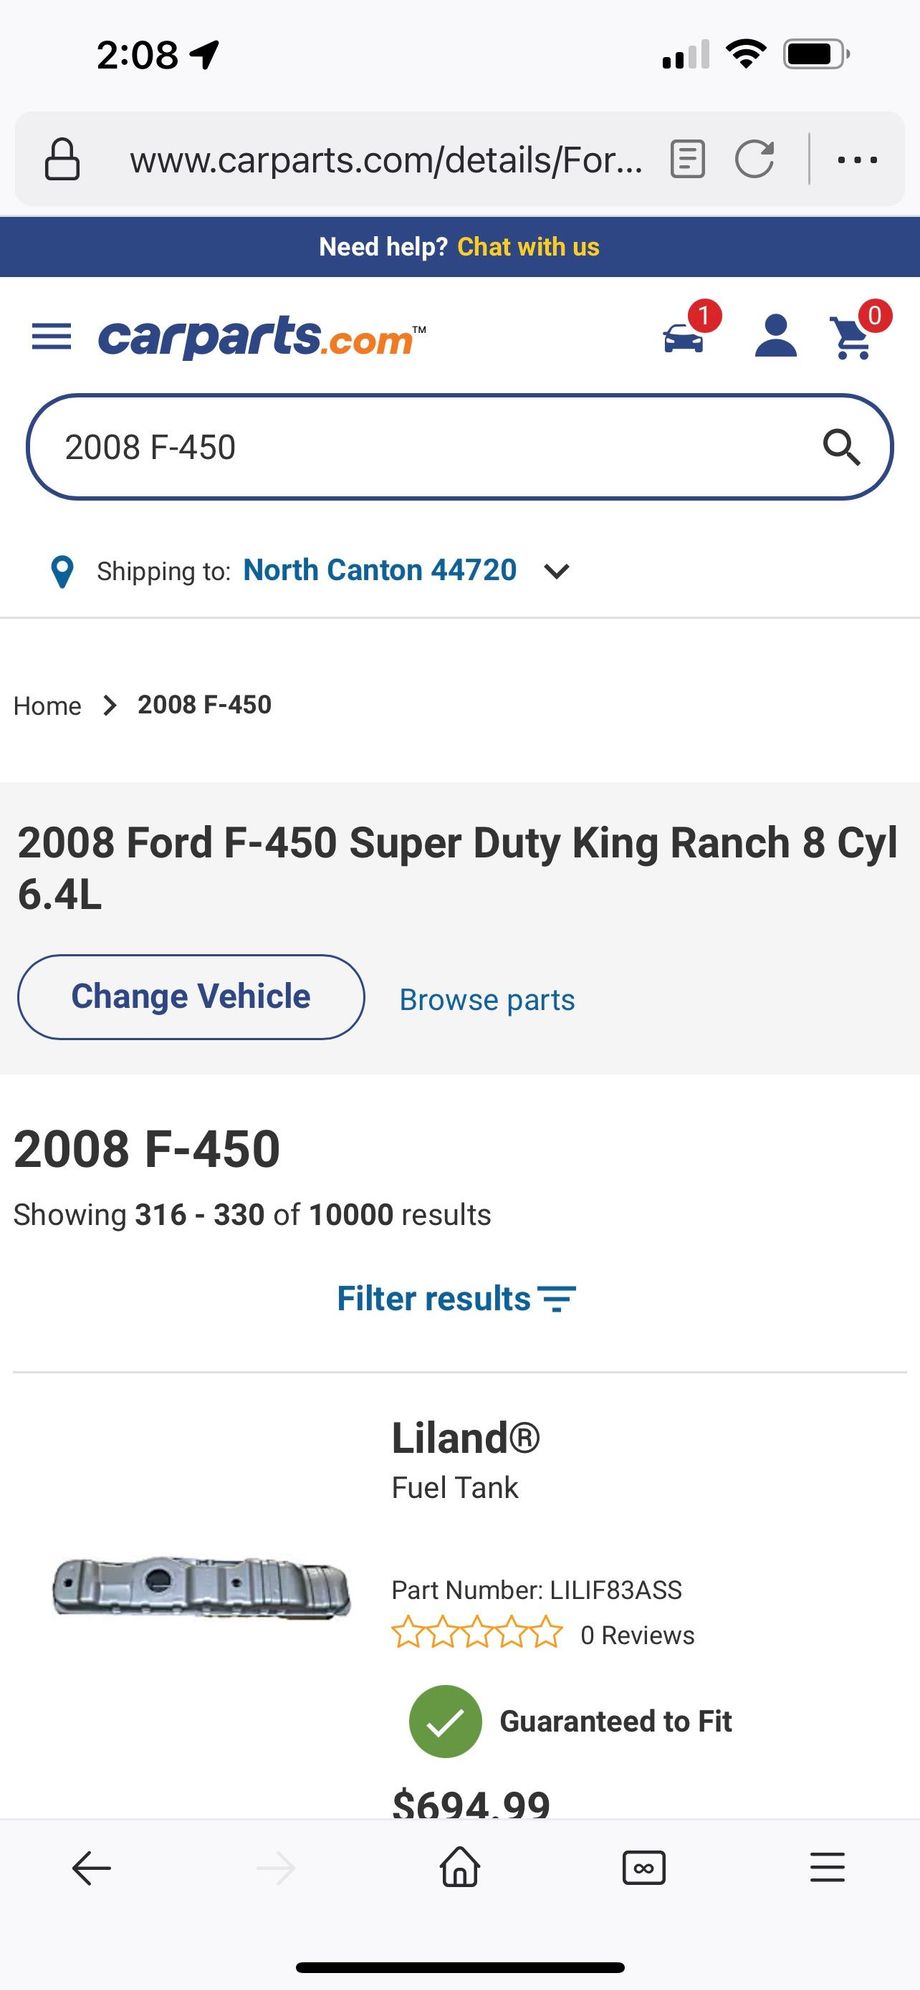920x1990 pixels.
Task: Open the user account profile icon
Action: point(775,337)
